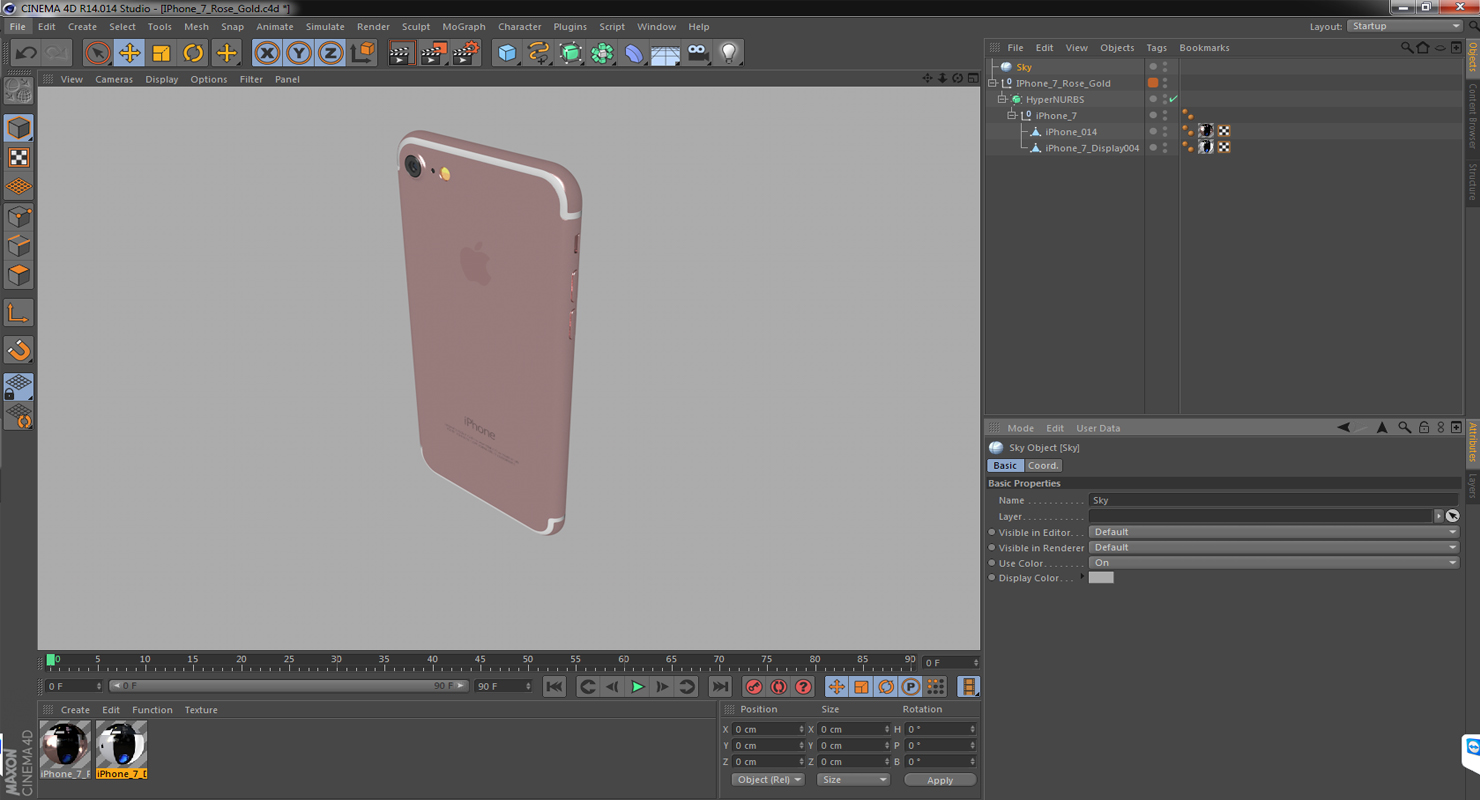Toggle coordinate system icon
This screenshot has height=800, width=1480.
click(363, 53)
